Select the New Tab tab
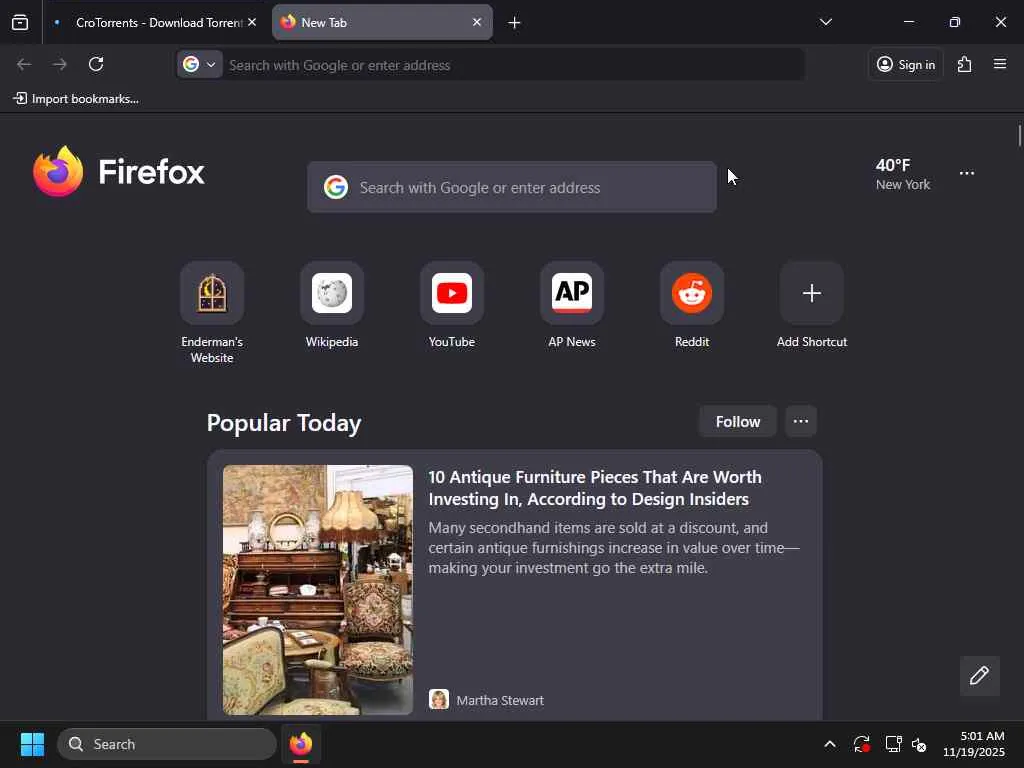 pyautogui.click(x=382, y=22)
